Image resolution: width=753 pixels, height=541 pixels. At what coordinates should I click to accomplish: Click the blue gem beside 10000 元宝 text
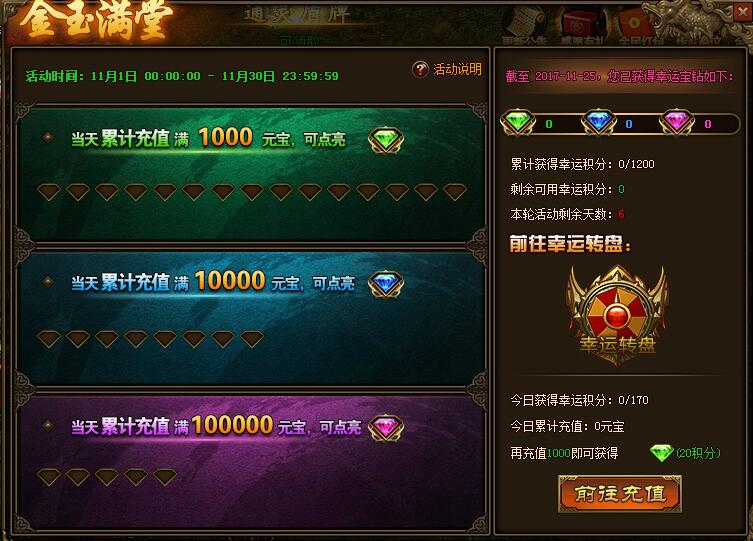386,284
